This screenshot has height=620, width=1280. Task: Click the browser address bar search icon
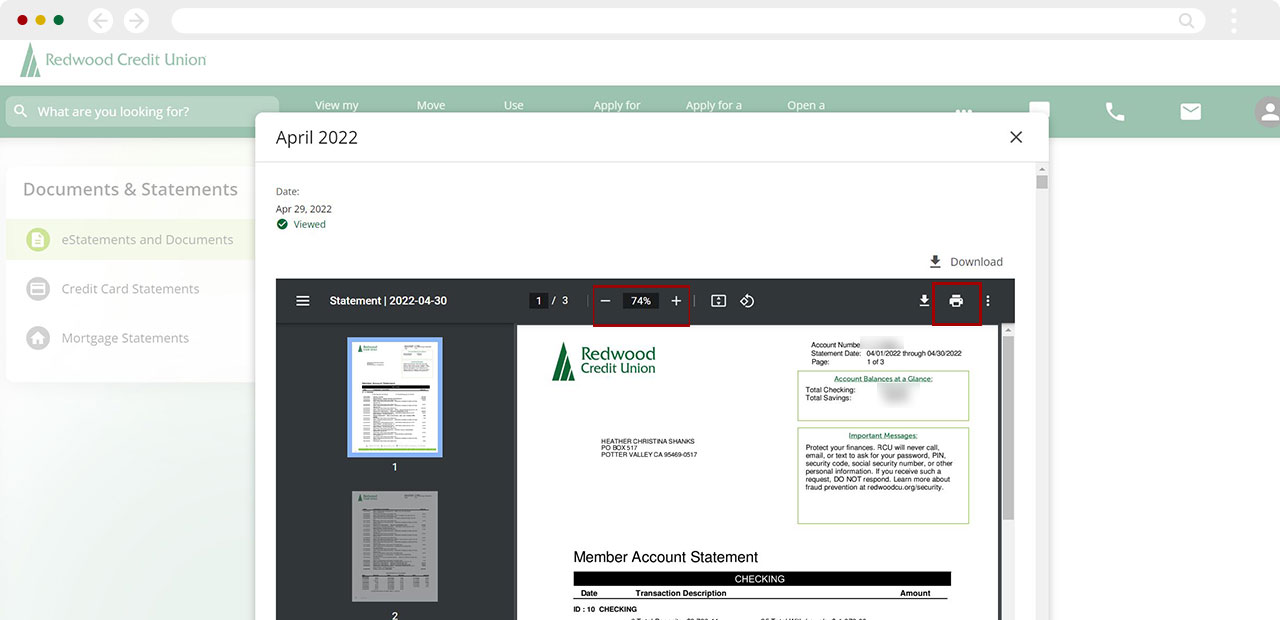click(1186, 20)
